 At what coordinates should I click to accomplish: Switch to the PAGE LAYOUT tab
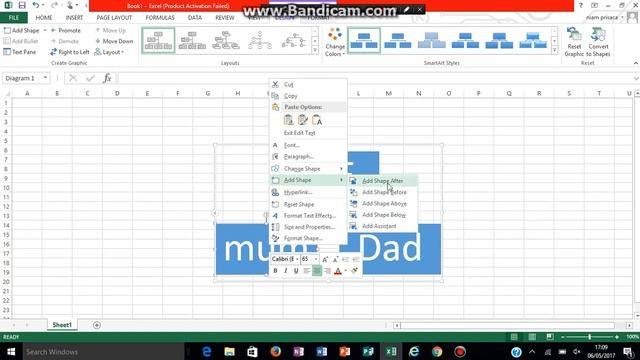click(114, 18)
